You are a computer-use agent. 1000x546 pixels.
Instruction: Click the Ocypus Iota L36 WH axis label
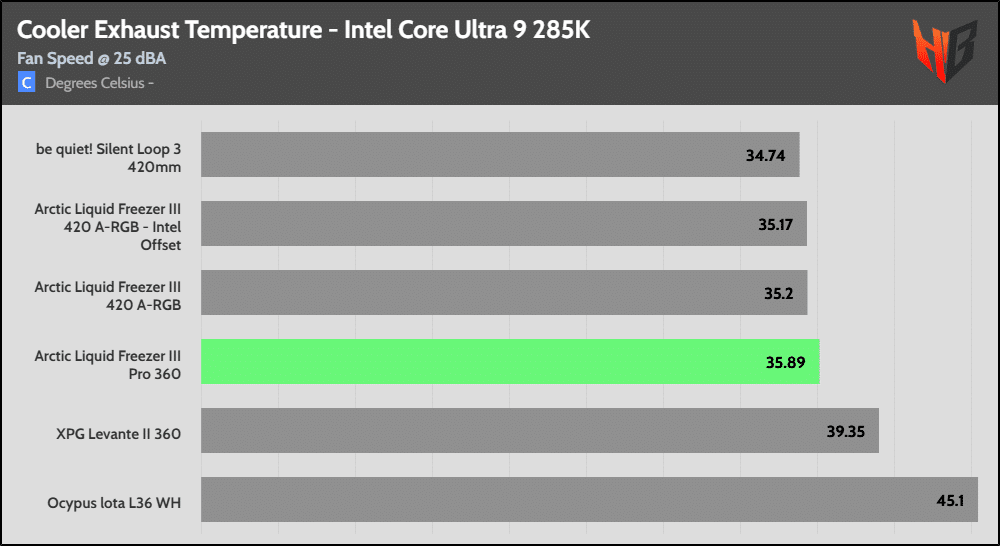click(114, 500)
